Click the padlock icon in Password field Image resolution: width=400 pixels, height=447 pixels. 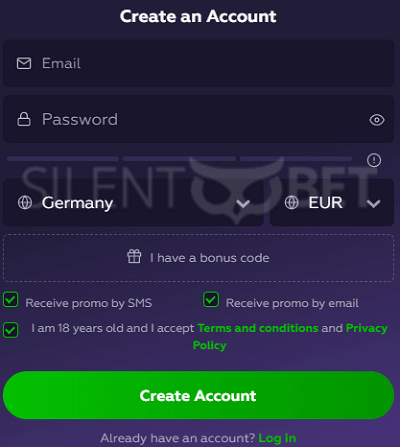(24, 119)
